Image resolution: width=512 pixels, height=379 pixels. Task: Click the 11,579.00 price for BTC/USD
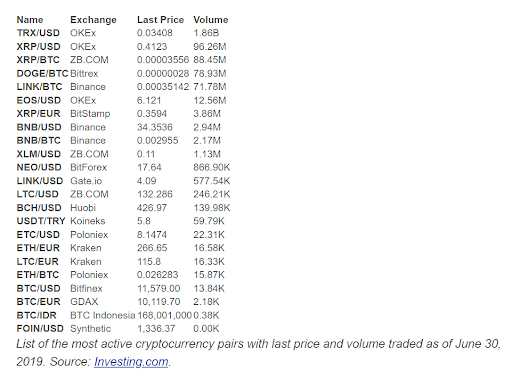tap(159, 288)
